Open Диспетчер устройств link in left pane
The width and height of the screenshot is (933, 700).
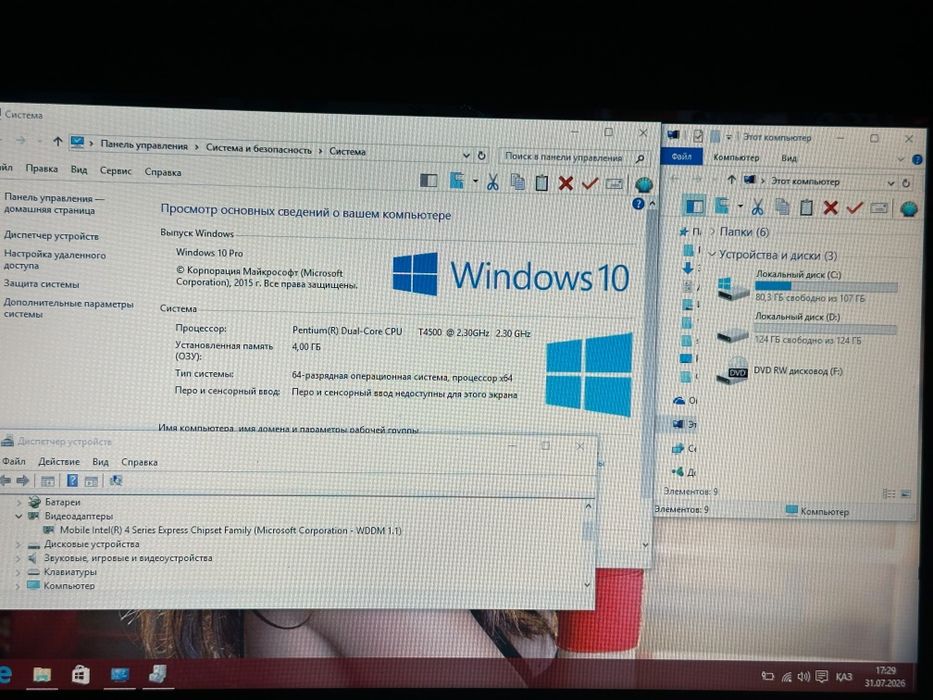pos(51,236)
